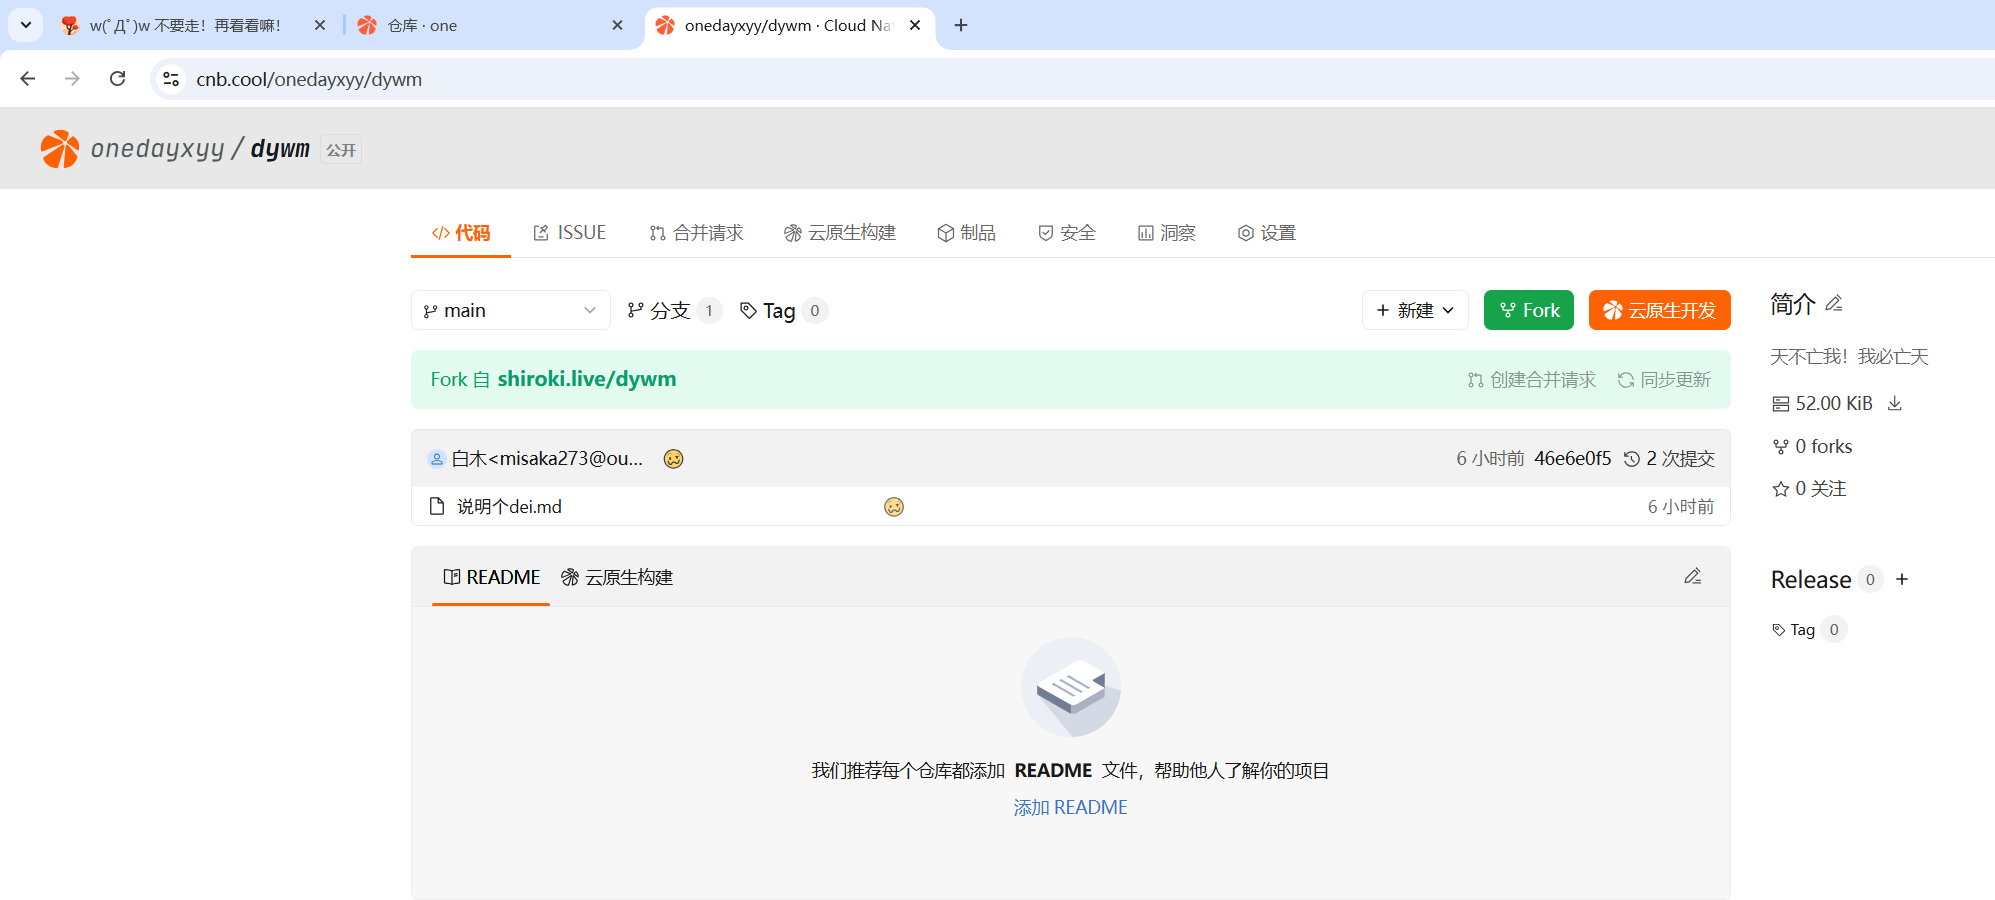This screenshot has width=1995, height=900.
Task: Click the green Fork button
Action: click(x=1528, y=311)
